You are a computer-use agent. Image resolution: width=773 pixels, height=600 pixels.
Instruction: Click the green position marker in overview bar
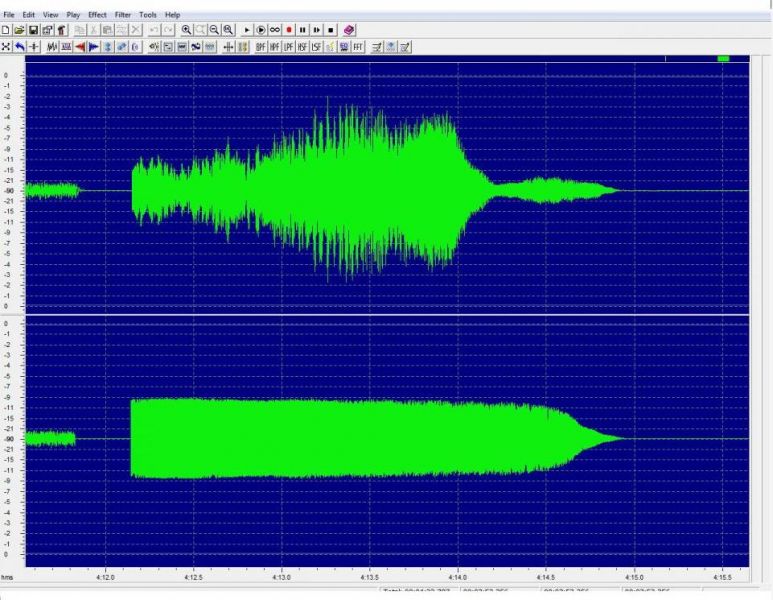[x=723, y=59]
